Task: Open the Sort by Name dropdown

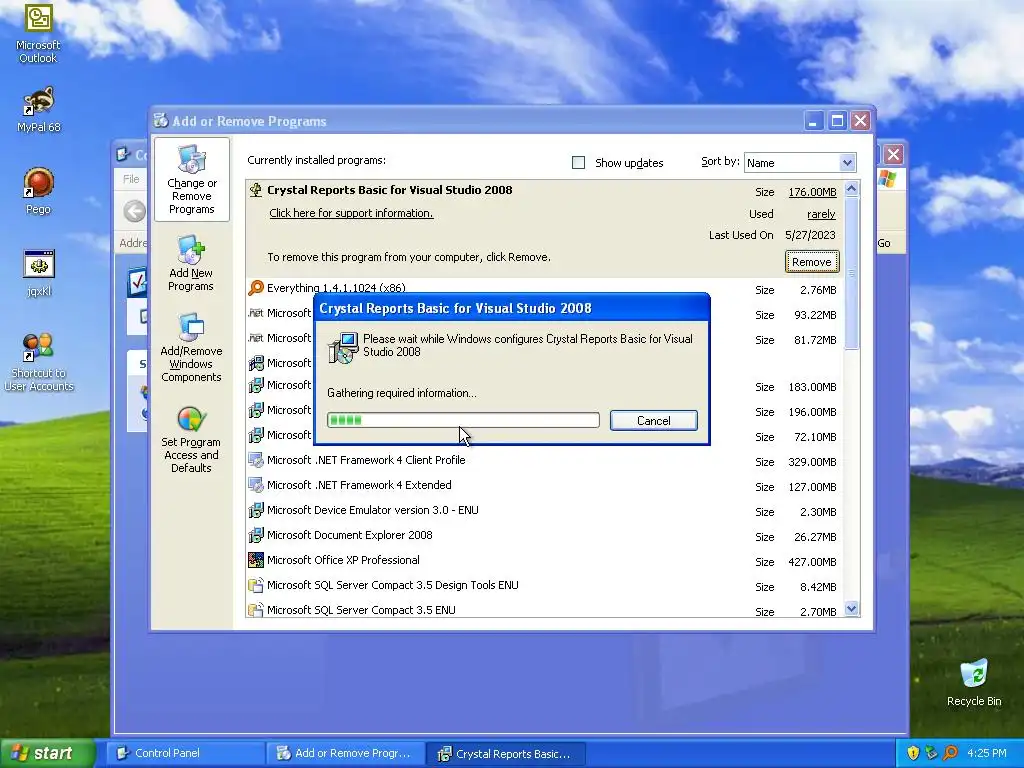Action: pos(800,163)
